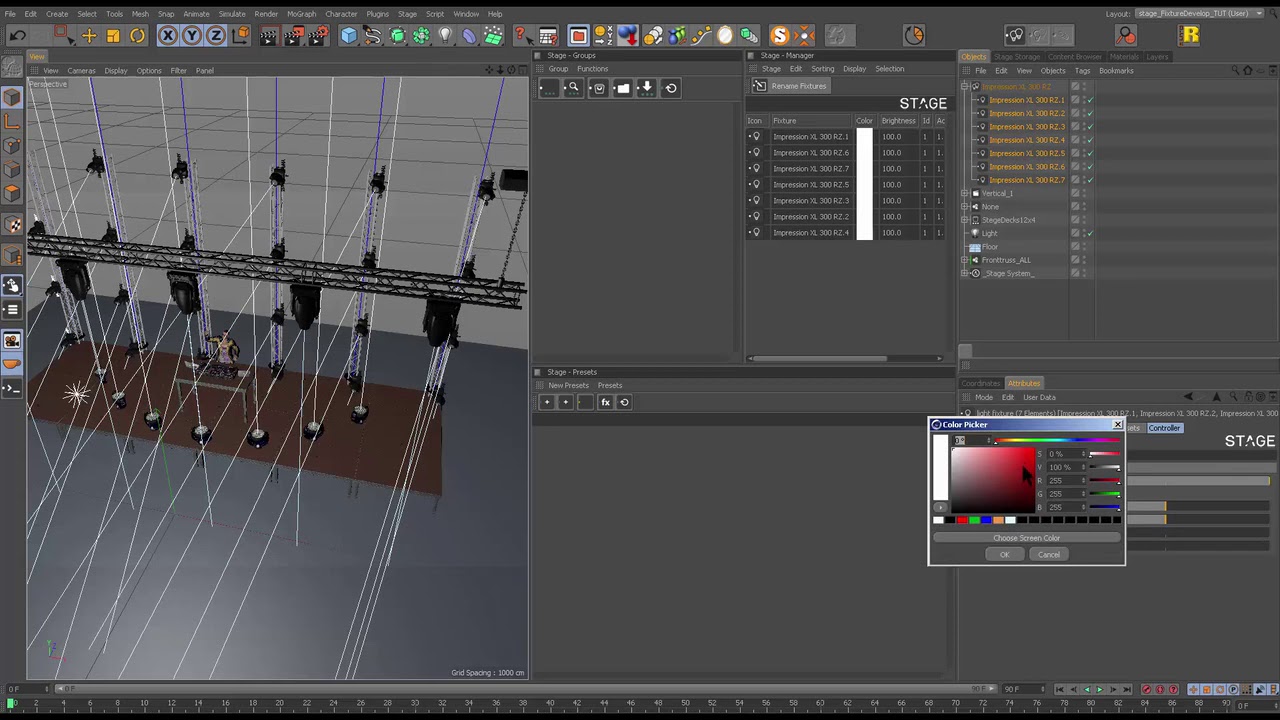Image resolution: width=1280 pixels, height=720 pixels.
Task: Click inside the saturation-value color field
Action: (993, 479)
